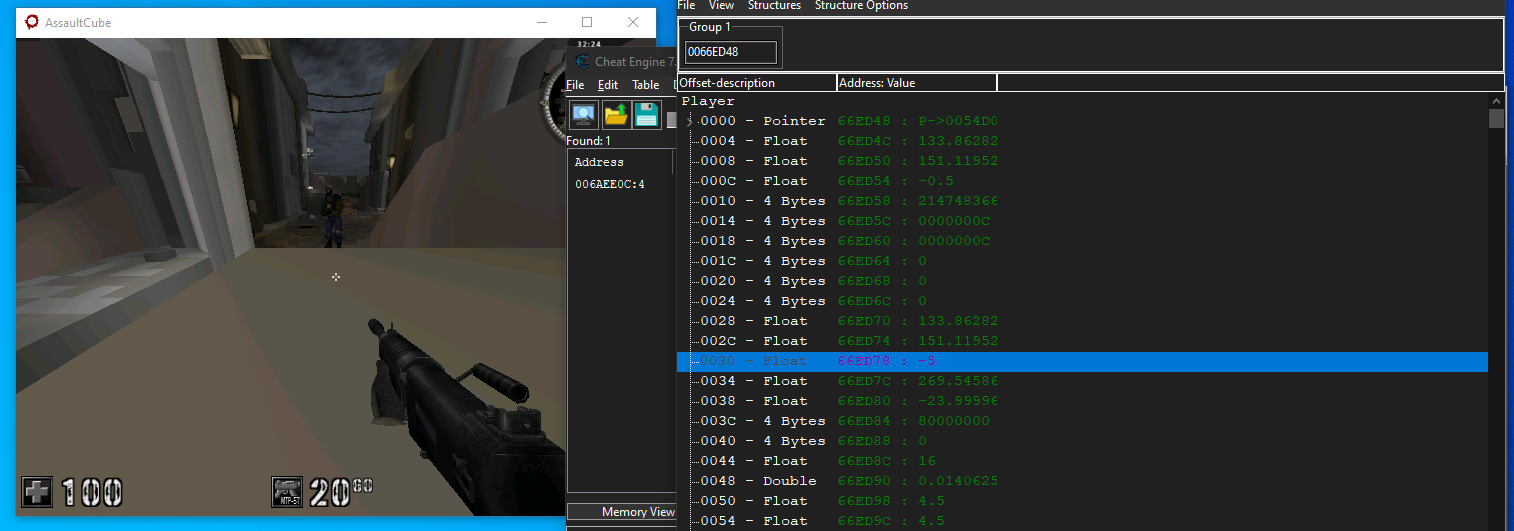Image resolution: width=1514 pixels, height=531 pixels.
Task: Click the structure list scrollbar up arrow
Action: pyautogui.click(x=1496, y=101)
